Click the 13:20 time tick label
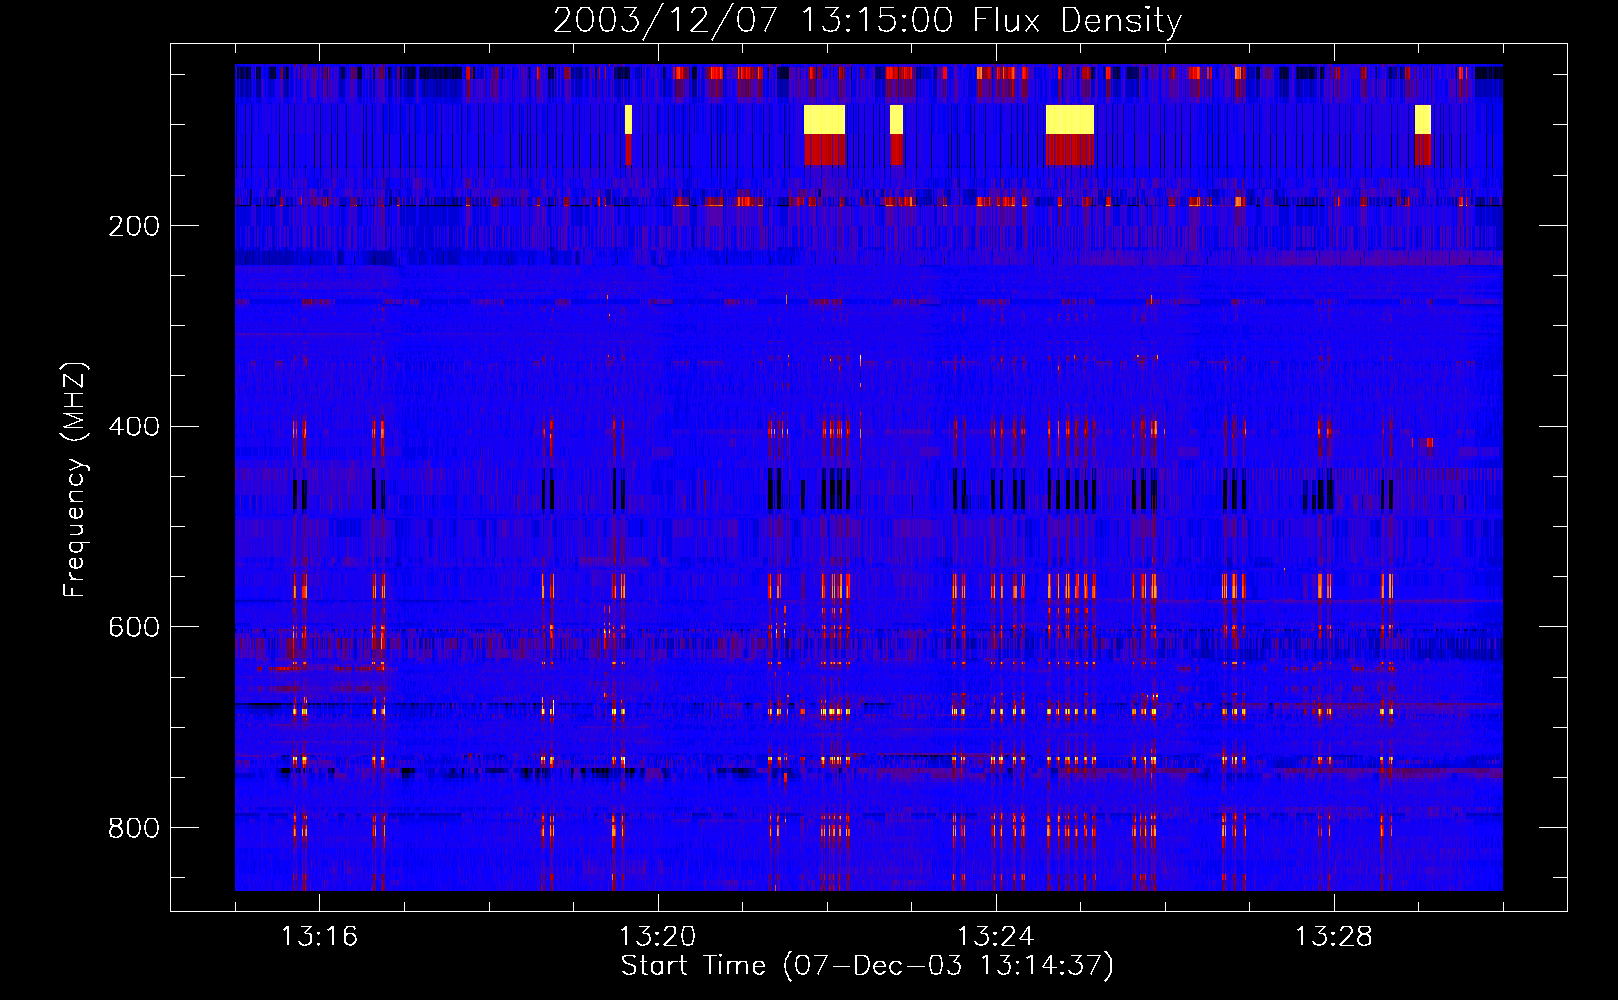This screenshot has width=1618, height=1000. [657, 937]
